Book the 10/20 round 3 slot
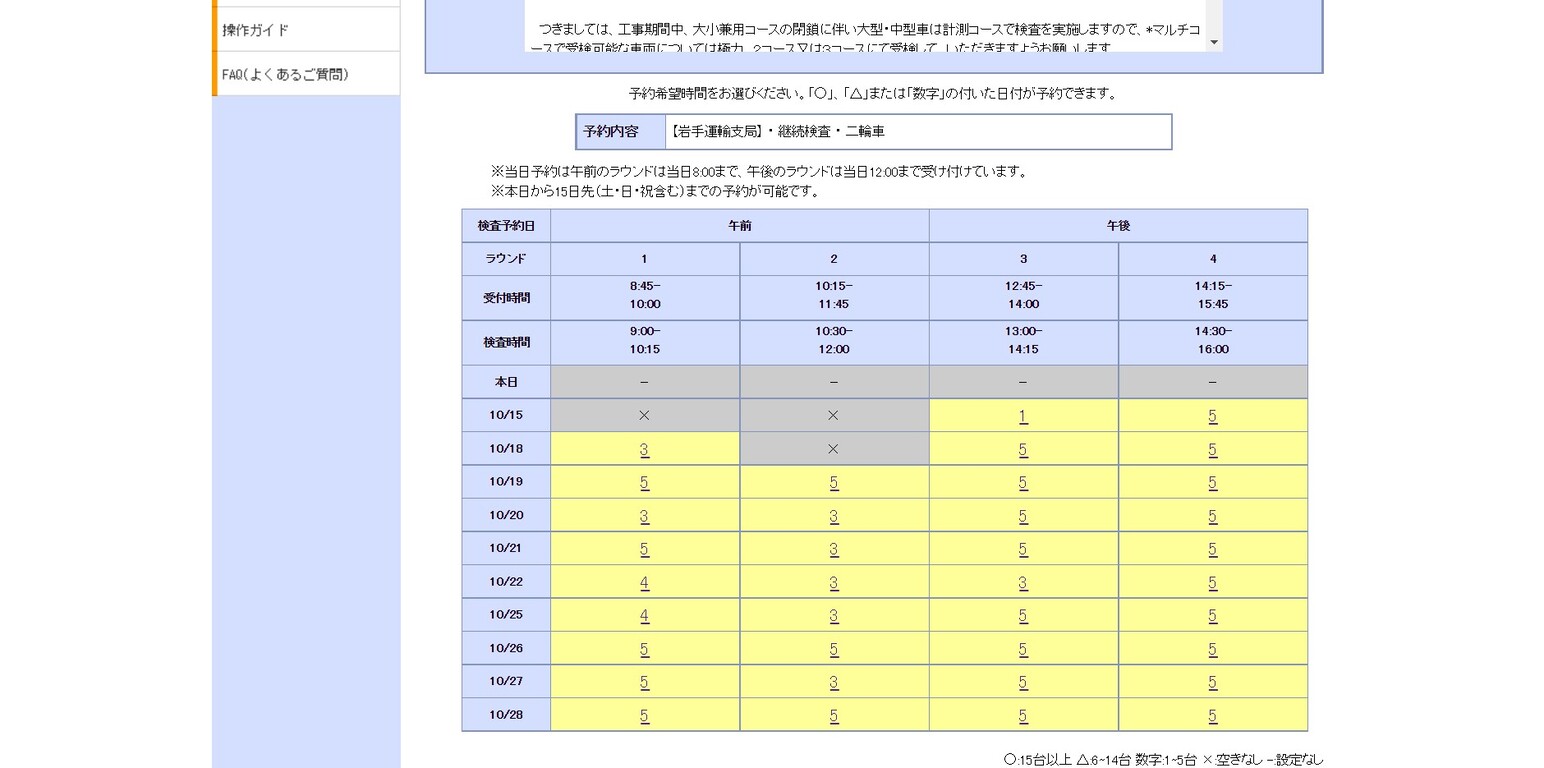 (x=1023, y=516)
